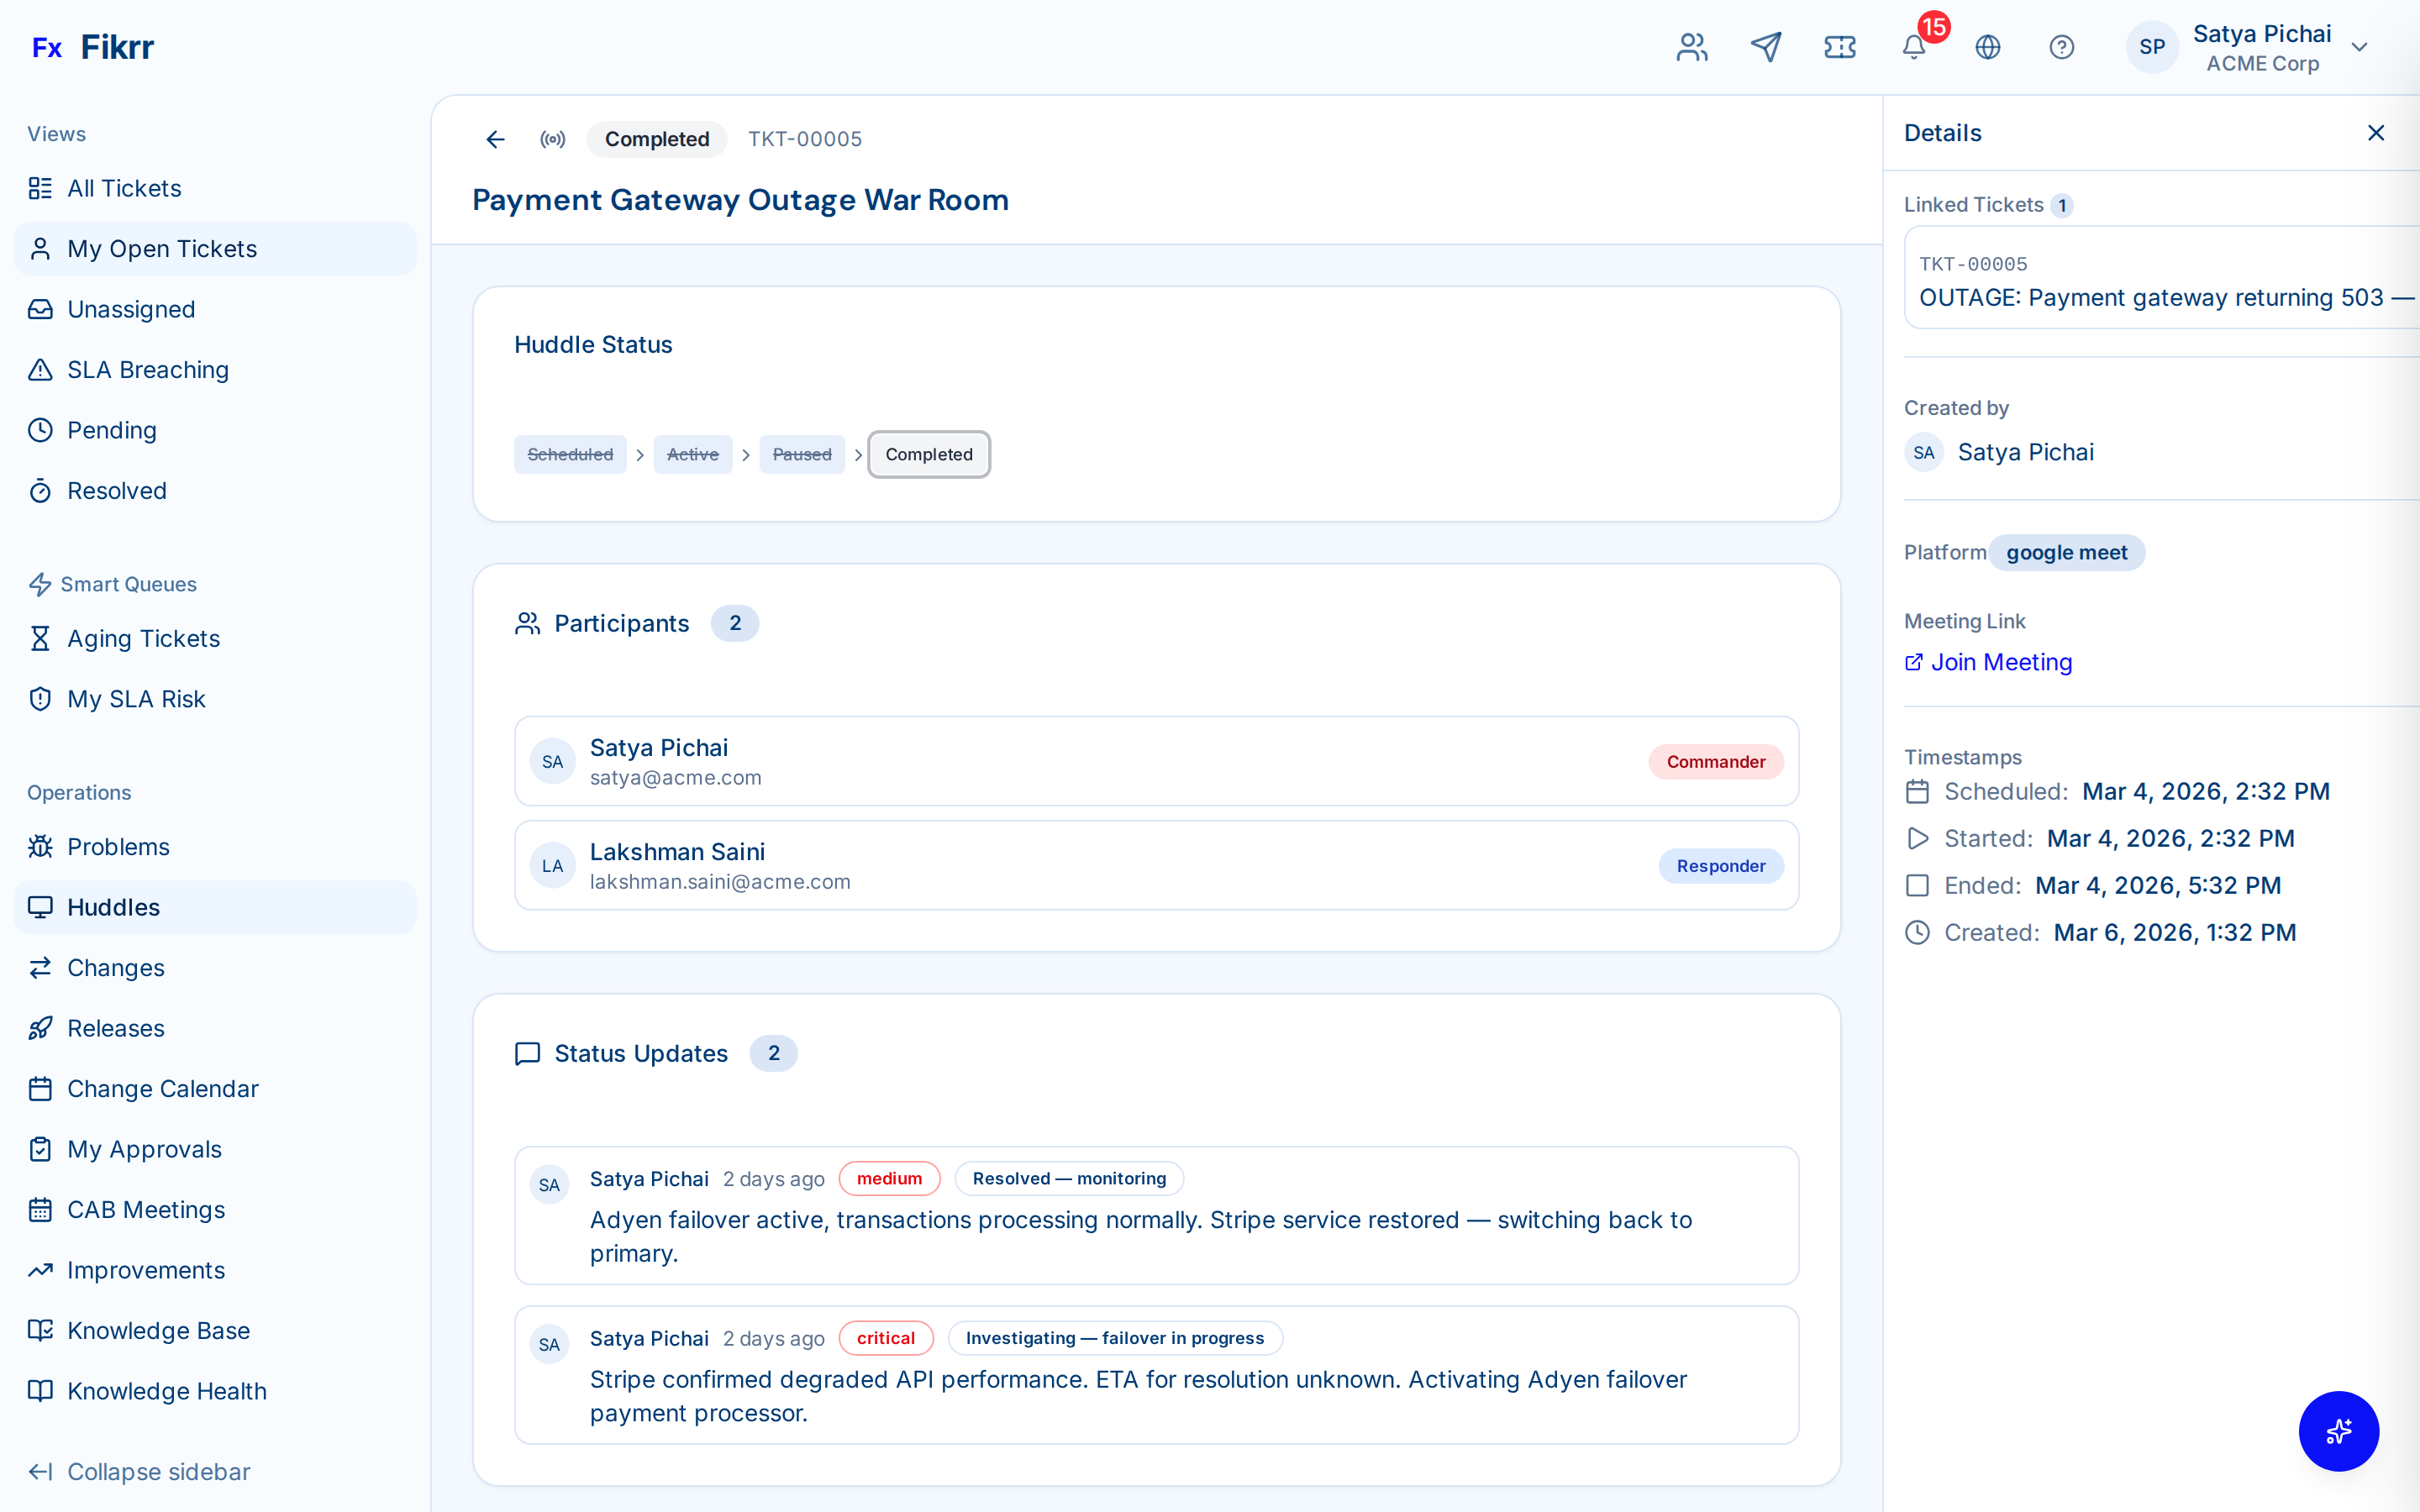Open notifications showing 15 alerts
This screenshot has width=2420, height=1512.
pos(1913,47)
